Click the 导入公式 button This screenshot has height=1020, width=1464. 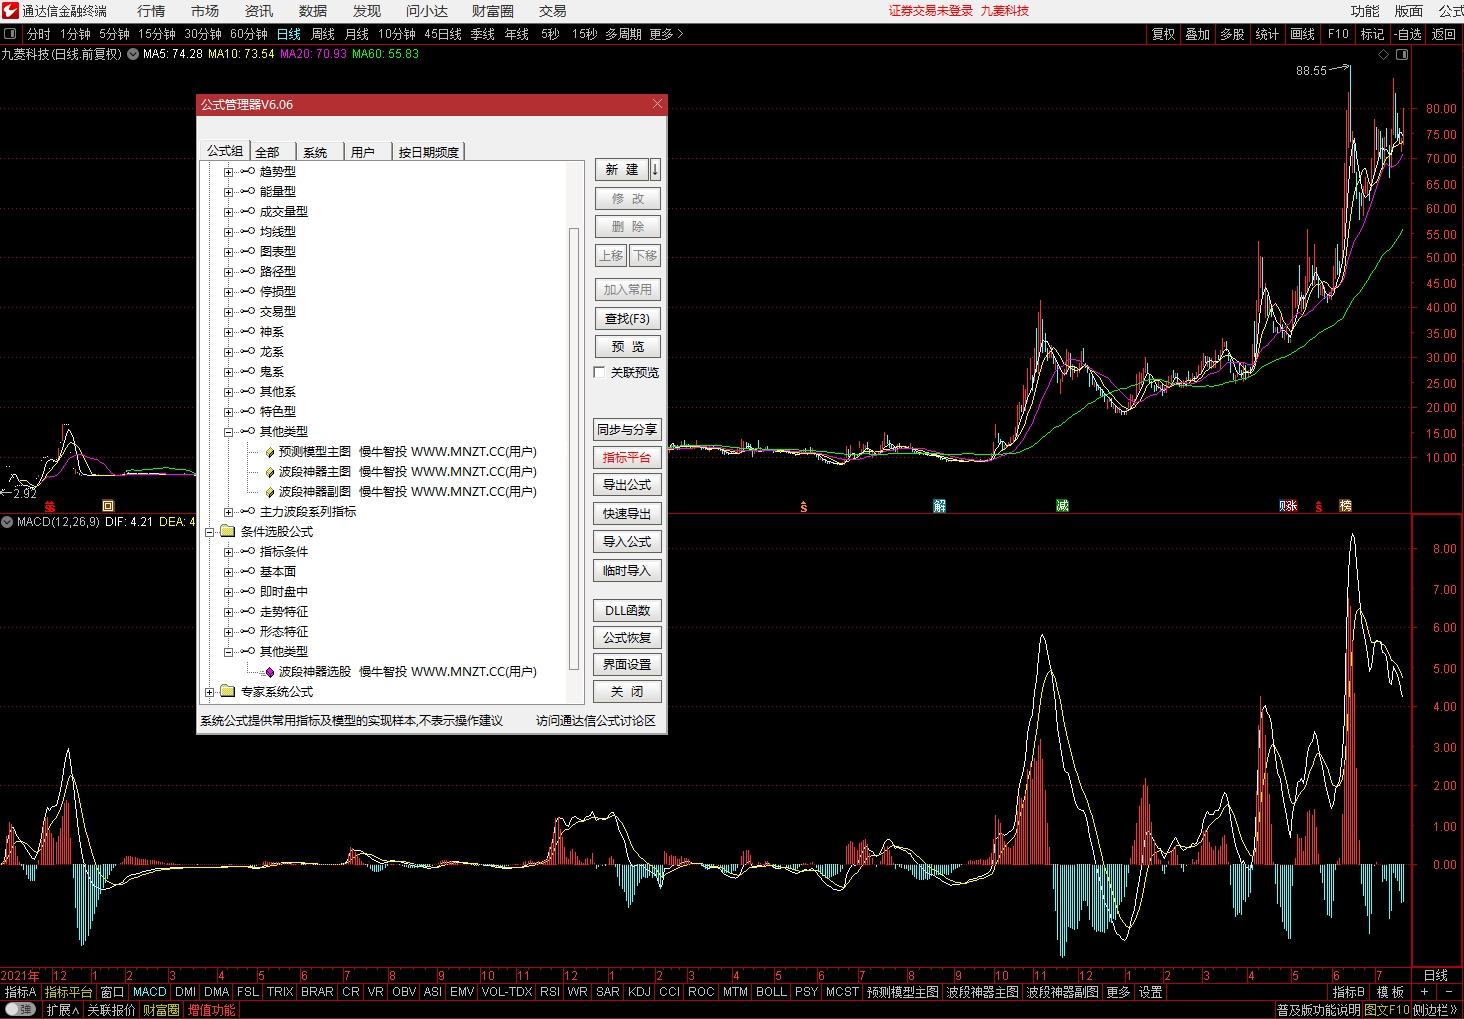(627, 542)
